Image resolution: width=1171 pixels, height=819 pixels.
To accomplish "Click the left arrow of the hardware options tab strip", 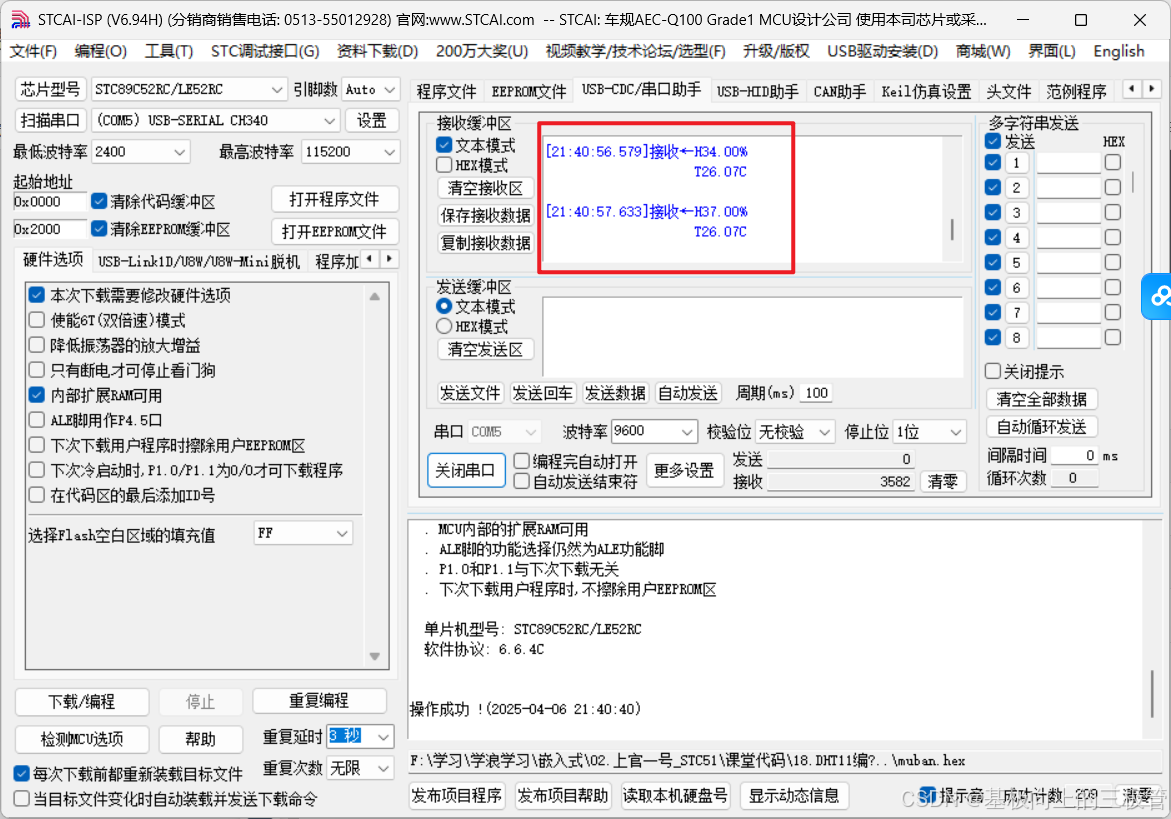I will tap(370, 259).
